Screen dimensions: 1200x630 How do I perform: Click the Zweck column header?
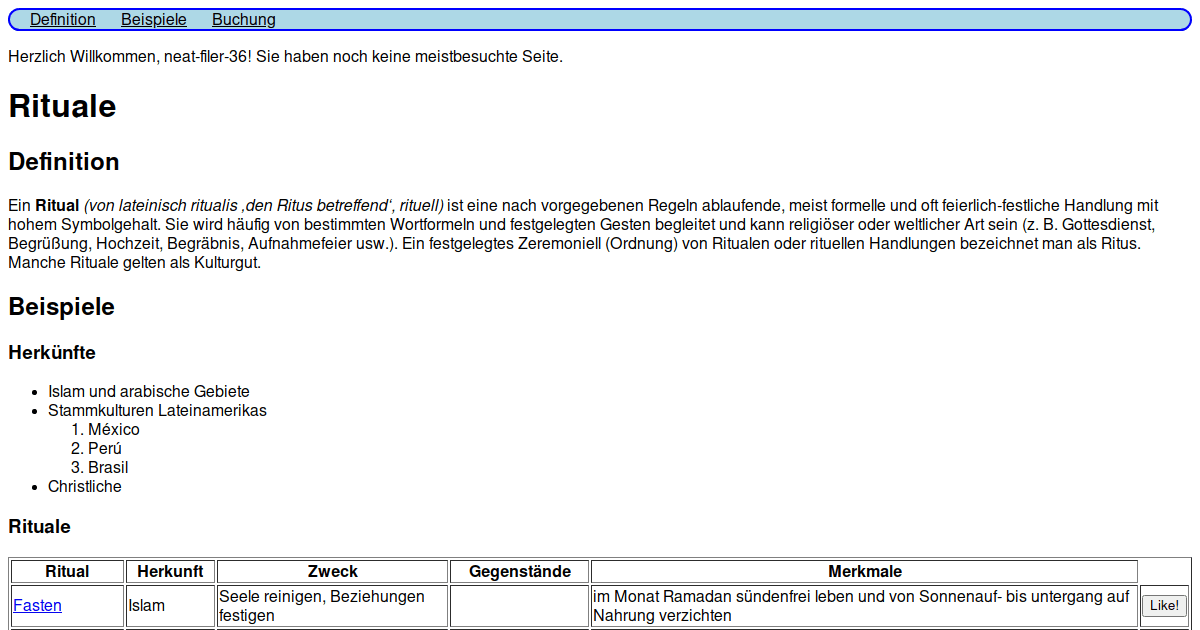point(331,571)
